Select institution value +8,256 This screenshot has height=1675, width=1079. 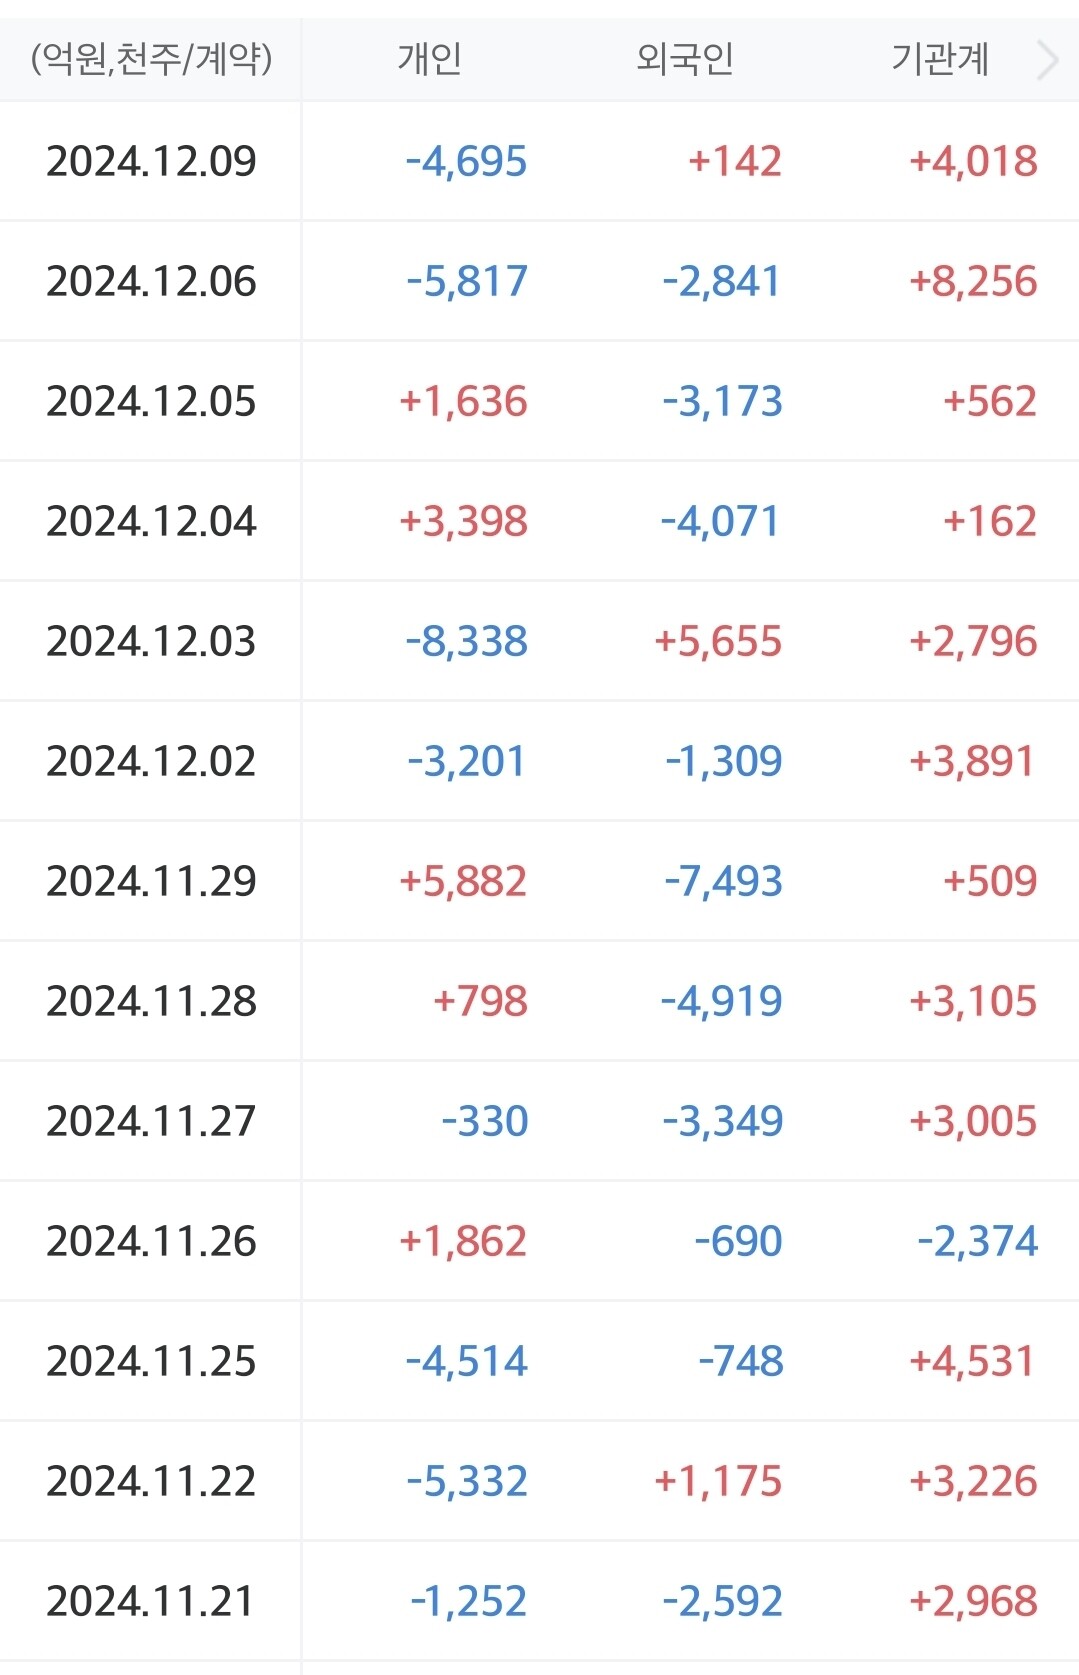973,282
